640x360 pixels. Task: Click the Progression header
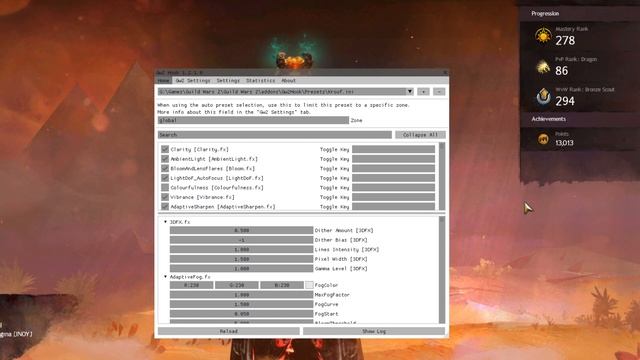pos(545,13)
